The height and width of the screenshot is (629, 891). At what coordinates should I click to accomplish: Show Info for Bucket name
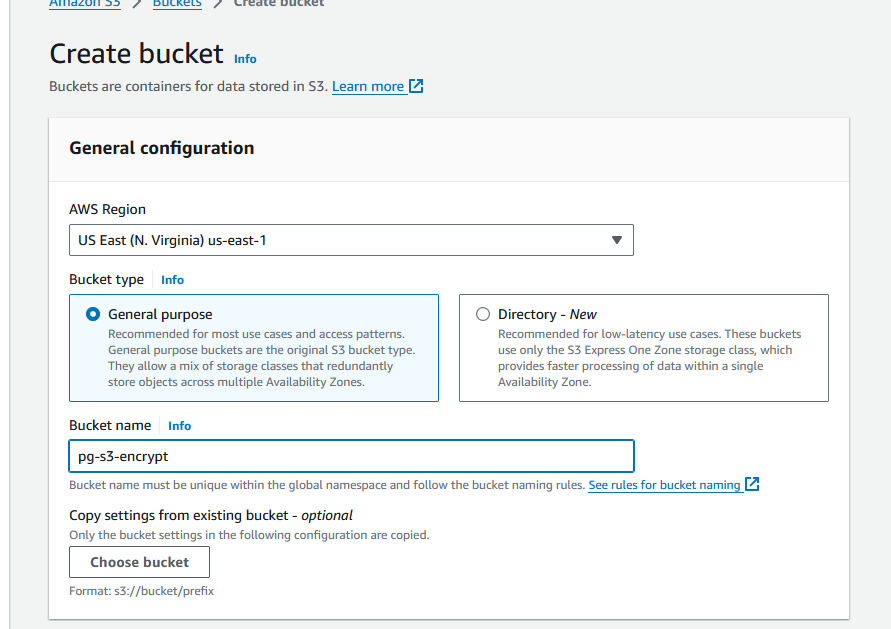point(180,426)
